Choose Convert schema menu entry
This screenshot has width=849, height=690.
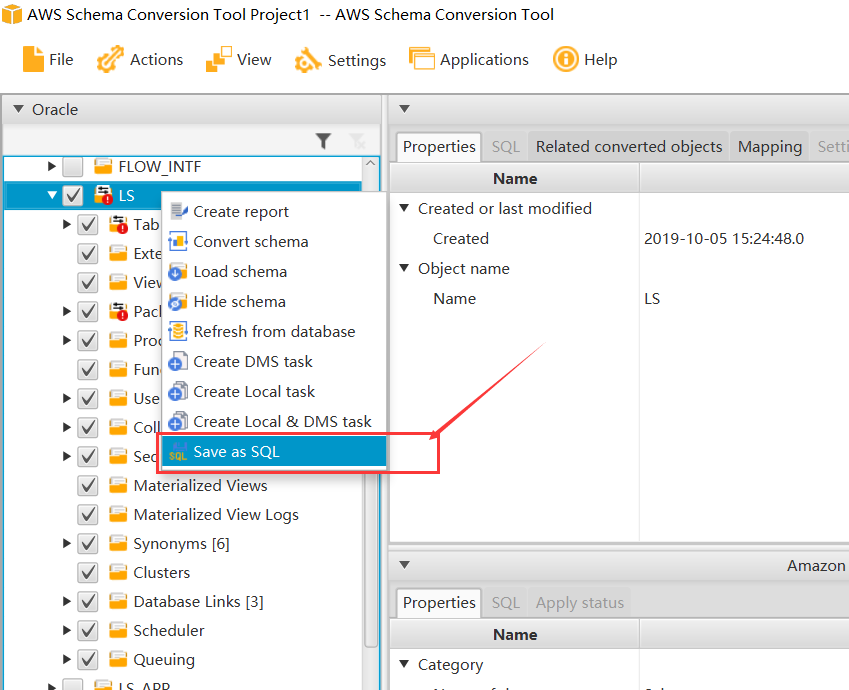[273, 242]
